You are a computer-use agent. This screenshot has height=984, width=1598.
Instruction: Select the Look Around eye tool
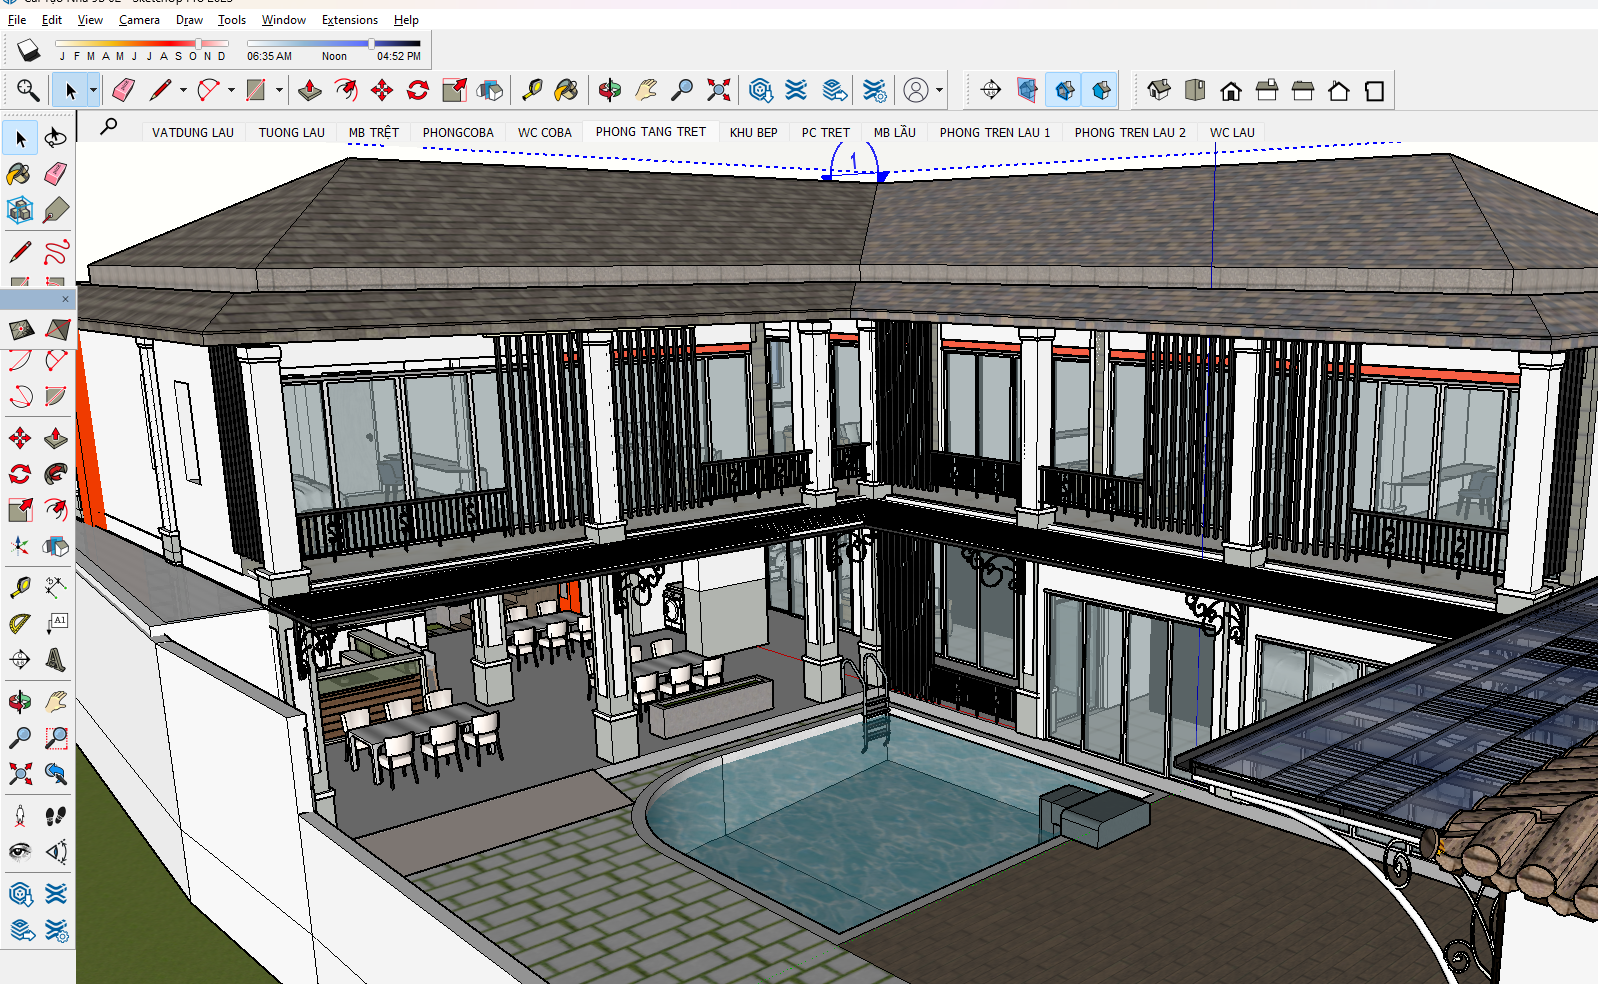point(20,852)
